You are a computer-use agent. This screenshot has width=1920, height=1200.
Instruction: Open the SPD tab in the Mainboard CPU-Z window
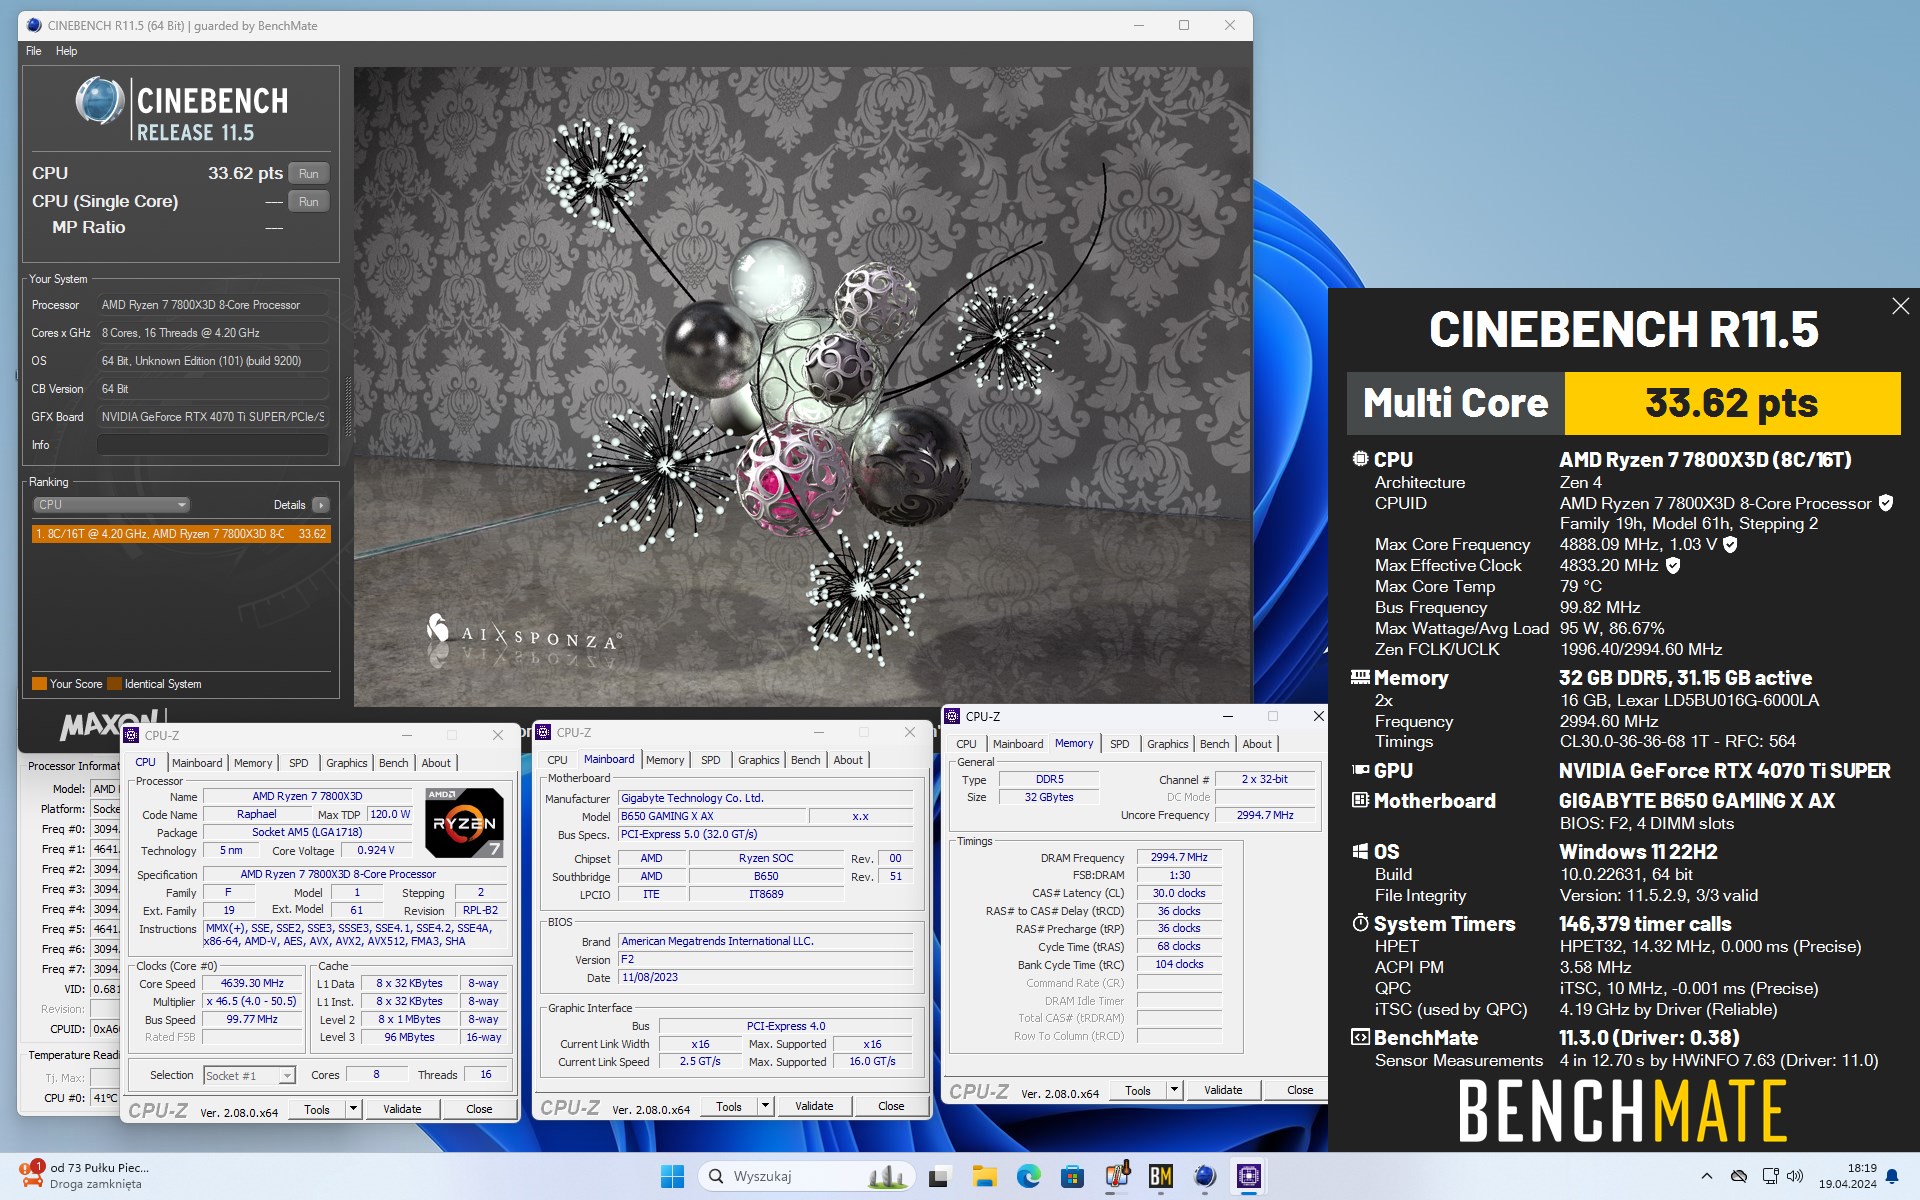click(x=711, y=760)
